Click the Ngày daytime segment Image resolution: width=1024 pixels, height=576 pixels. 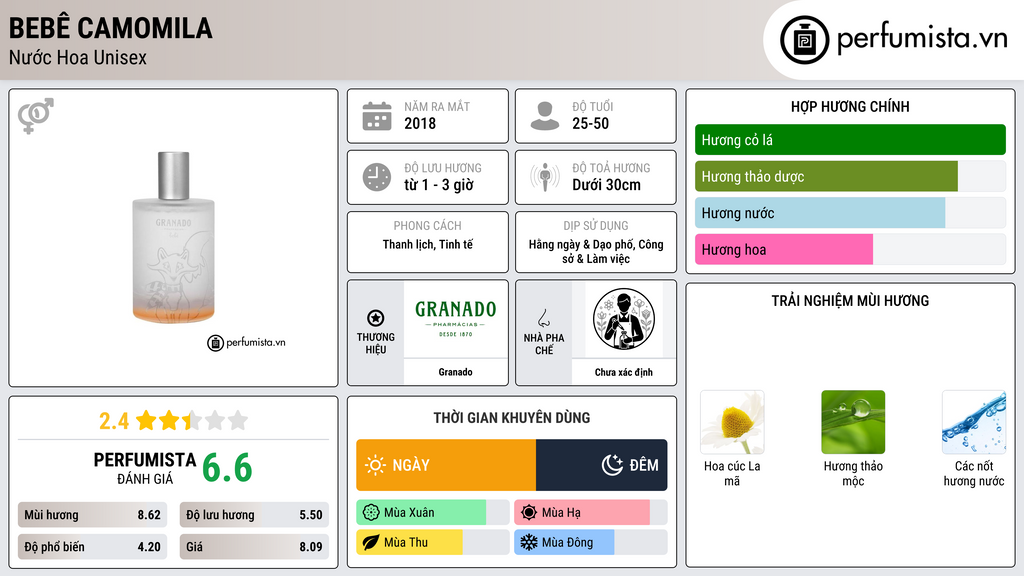pyautogui.click(x=446, y=465)
